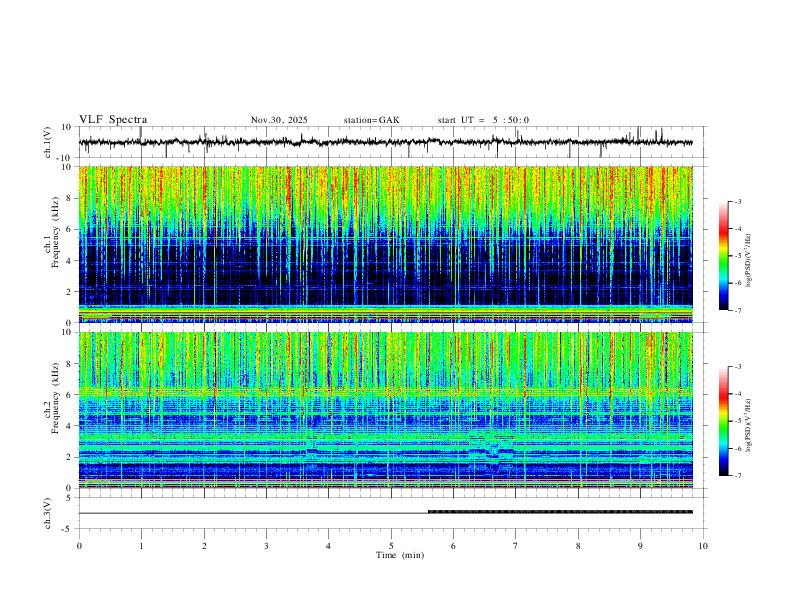Image resolution: width=792 pixels, height=612 pixels.
Task: Click the time axis tick label "1"
Action: pos(141,546)
